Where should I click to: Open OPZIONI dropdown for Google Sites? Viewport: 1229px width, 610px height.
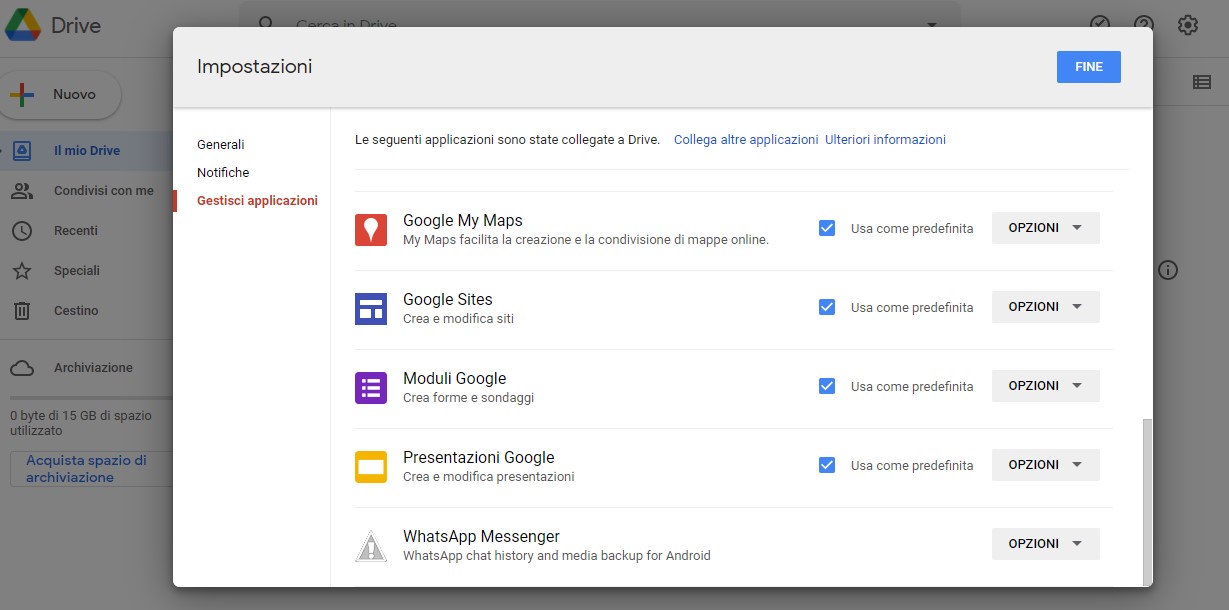1046,307
